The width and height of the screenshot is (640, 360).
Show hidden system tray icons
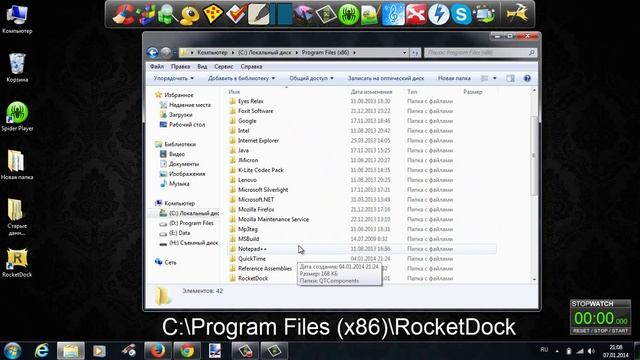pyautogui.click(x=557, y=351)
